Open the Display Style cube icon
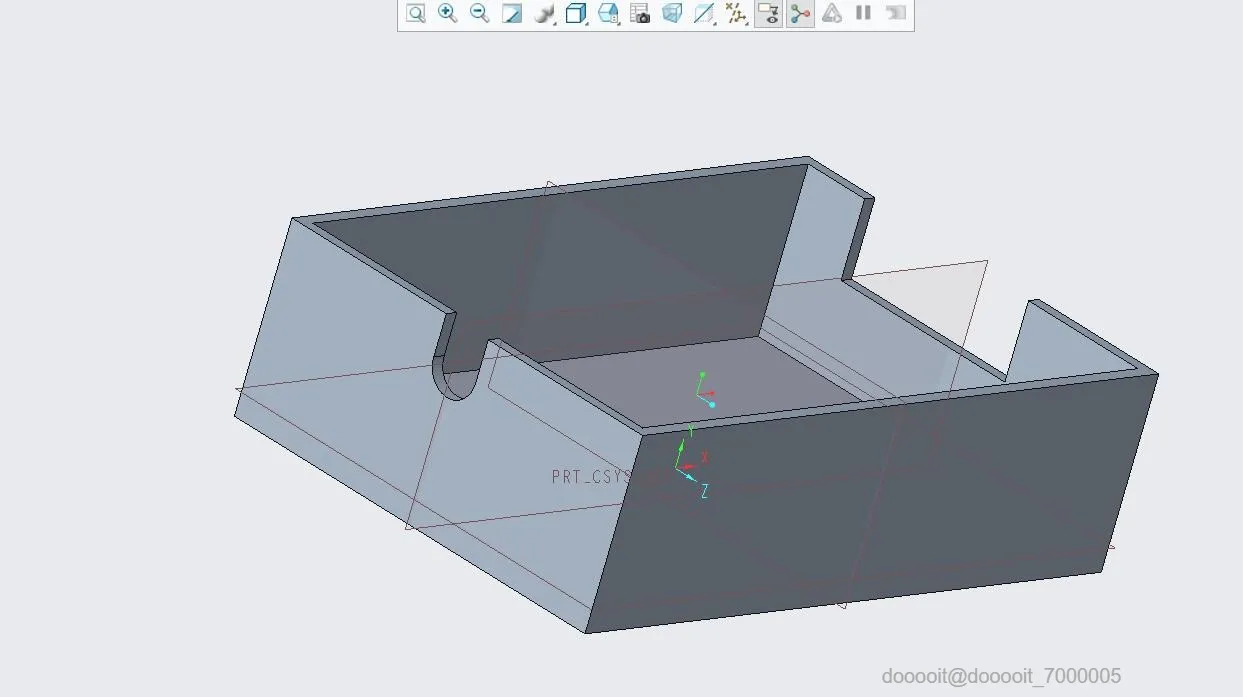Screen dimensions: 1243x697 click(x=576, y=14)
